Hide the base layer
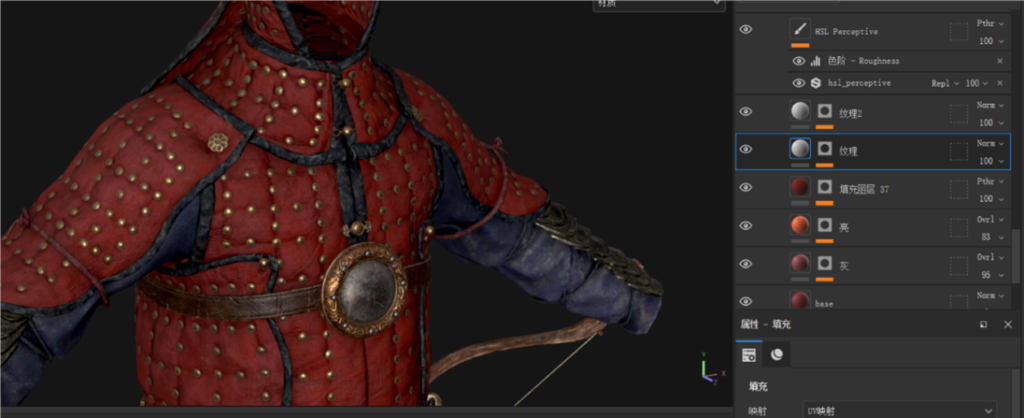 [745, 301]
